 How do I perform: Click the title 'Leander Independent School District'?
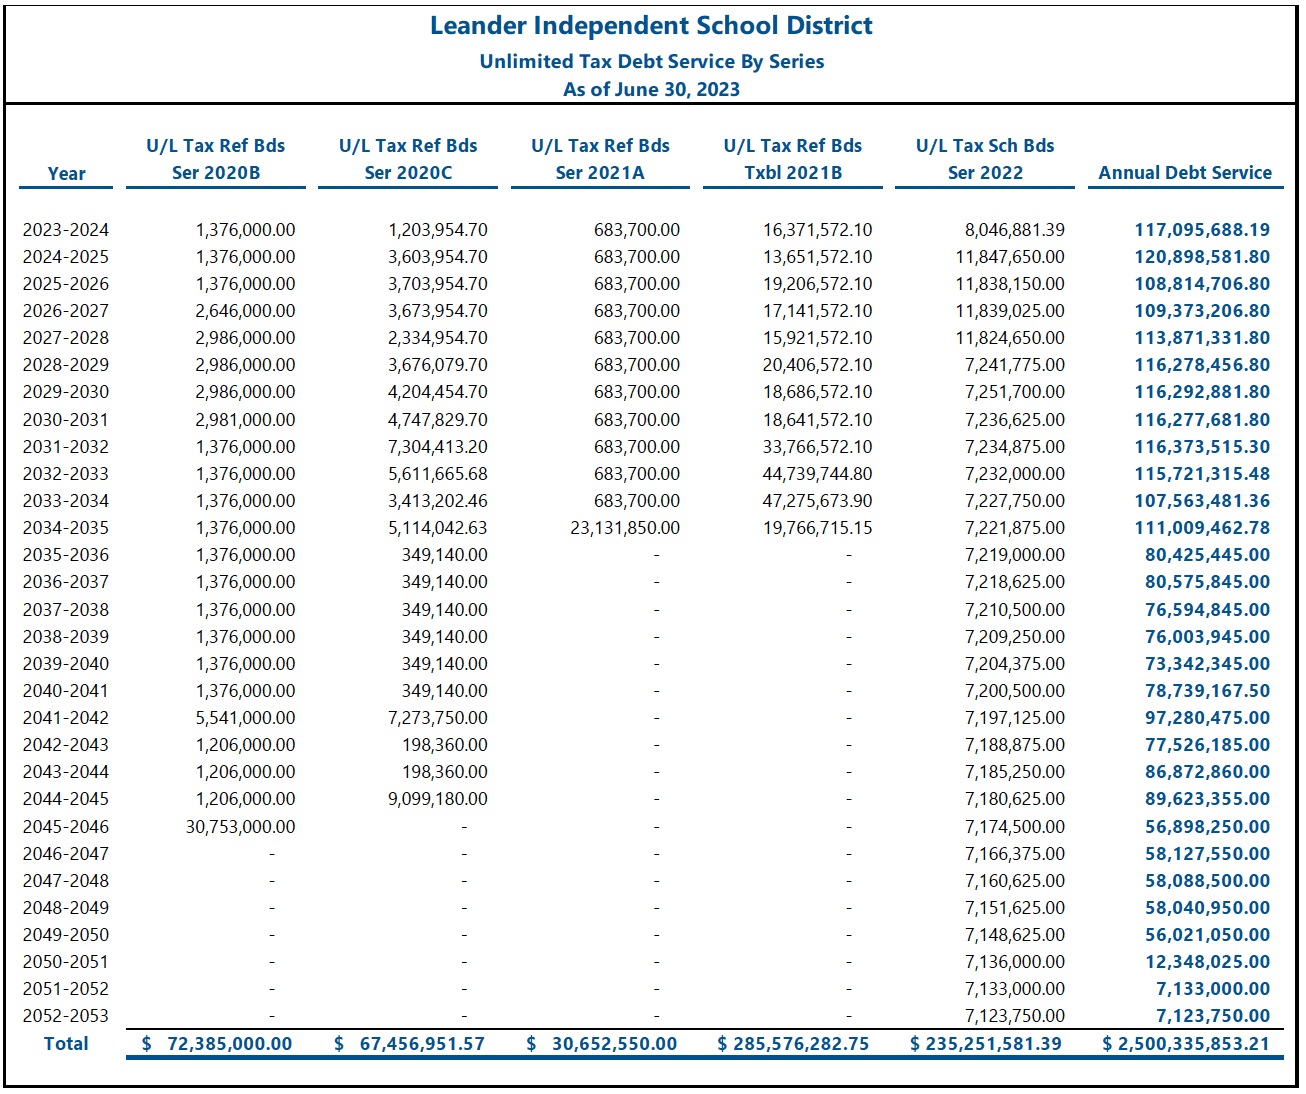pyautogui.click(x=651, y=26)
